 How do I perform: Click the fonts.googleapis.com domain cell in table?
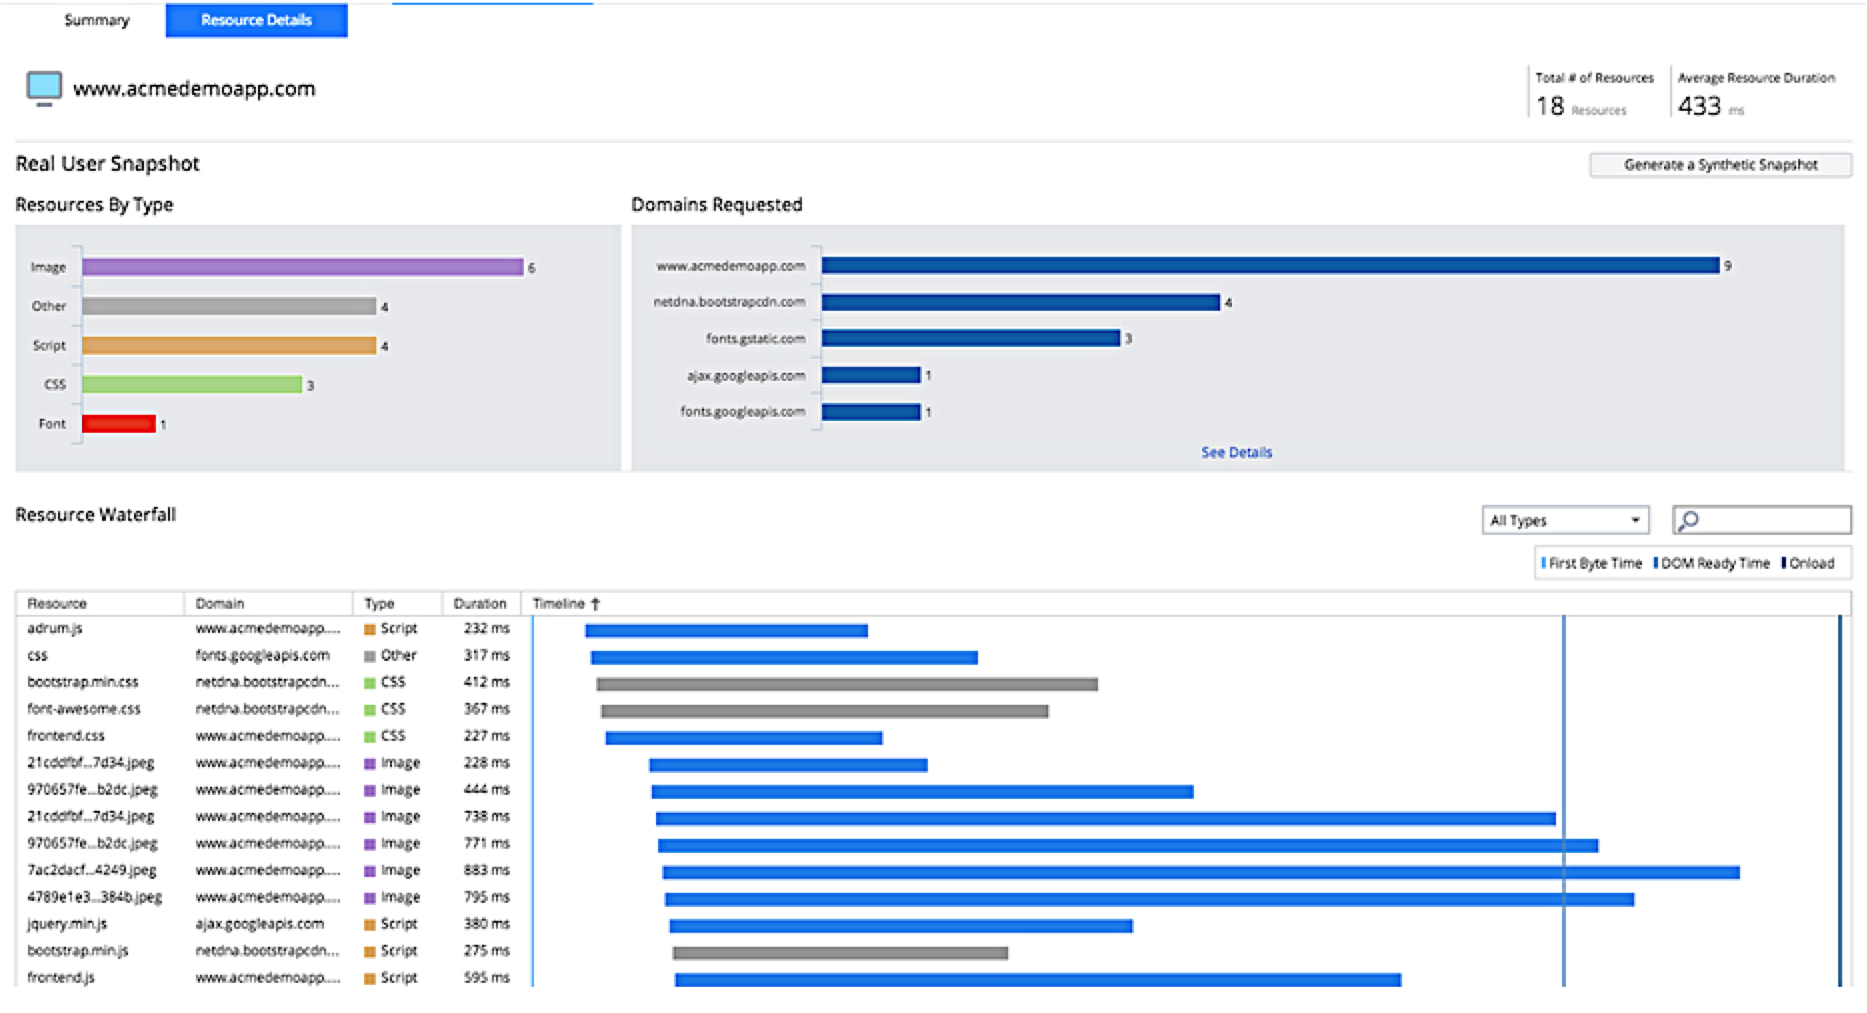[x=262, y=655]
